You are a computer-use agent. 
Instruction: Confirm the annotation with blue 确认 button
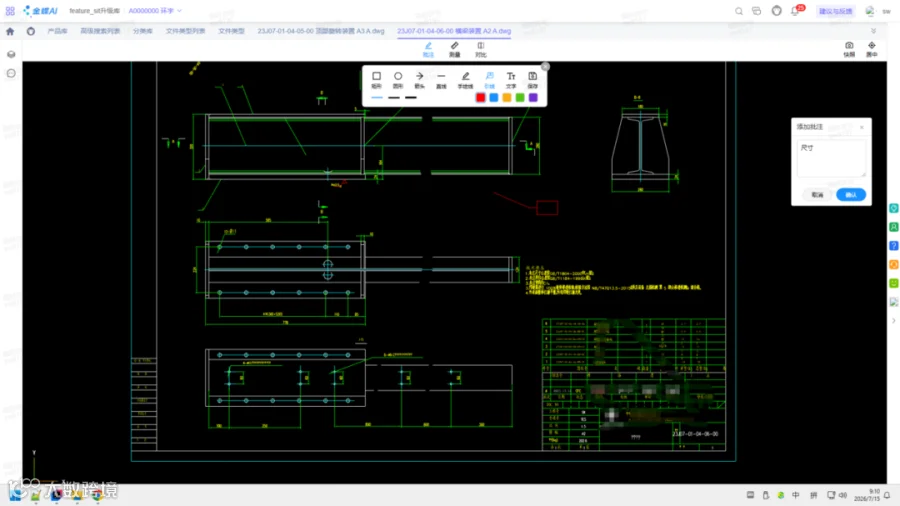(x=851, y=195)
